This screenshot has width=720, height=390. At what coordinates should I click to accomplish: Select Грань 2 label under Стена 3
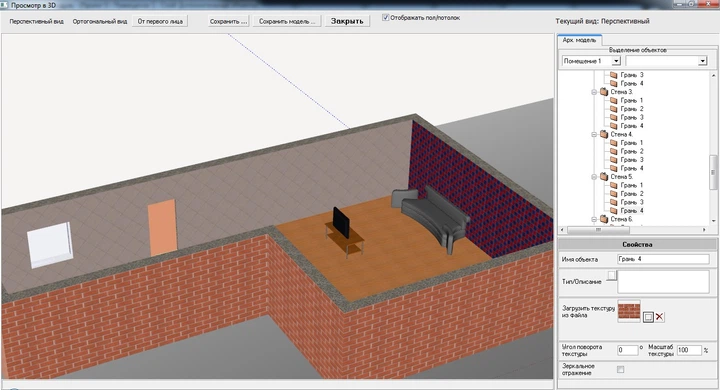tap(632, 109)
